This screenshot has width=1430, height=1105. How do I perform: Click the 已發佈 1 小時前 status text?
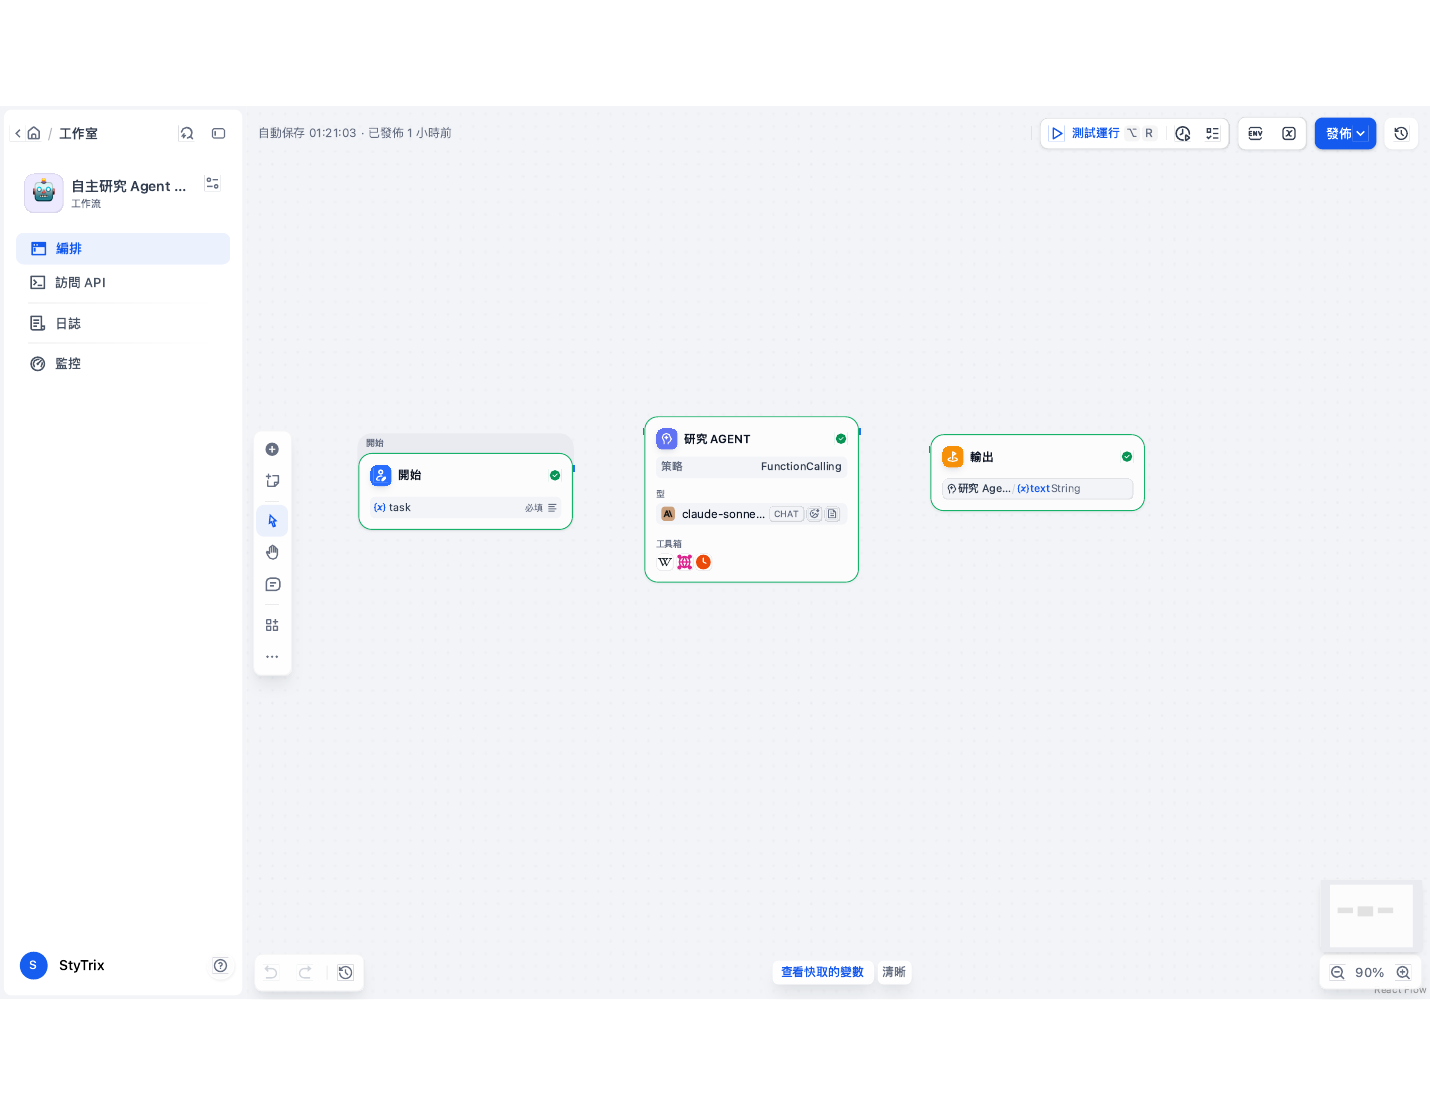[x=410, y=133]
